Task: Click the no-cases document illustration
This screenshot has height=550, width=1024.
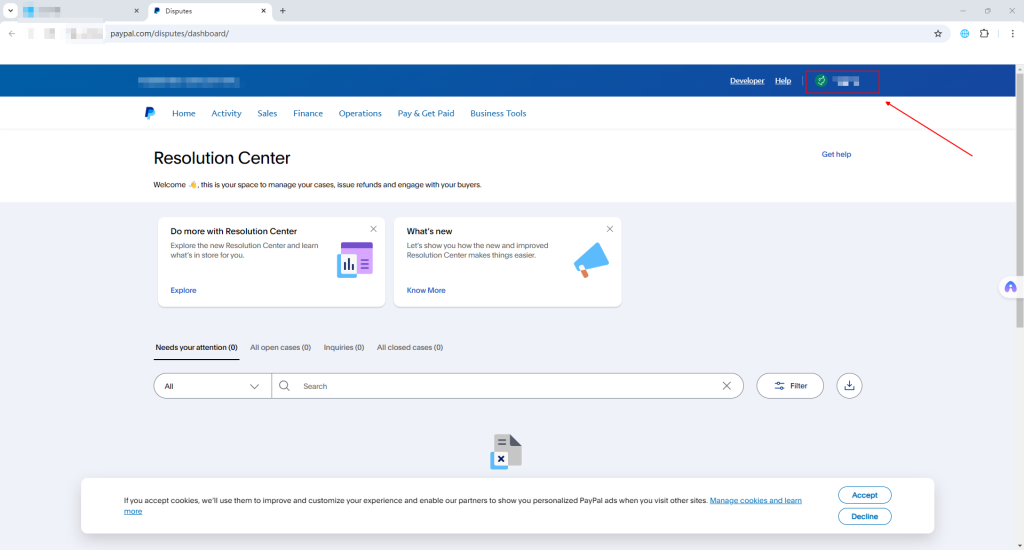Action: click(506, 451)
